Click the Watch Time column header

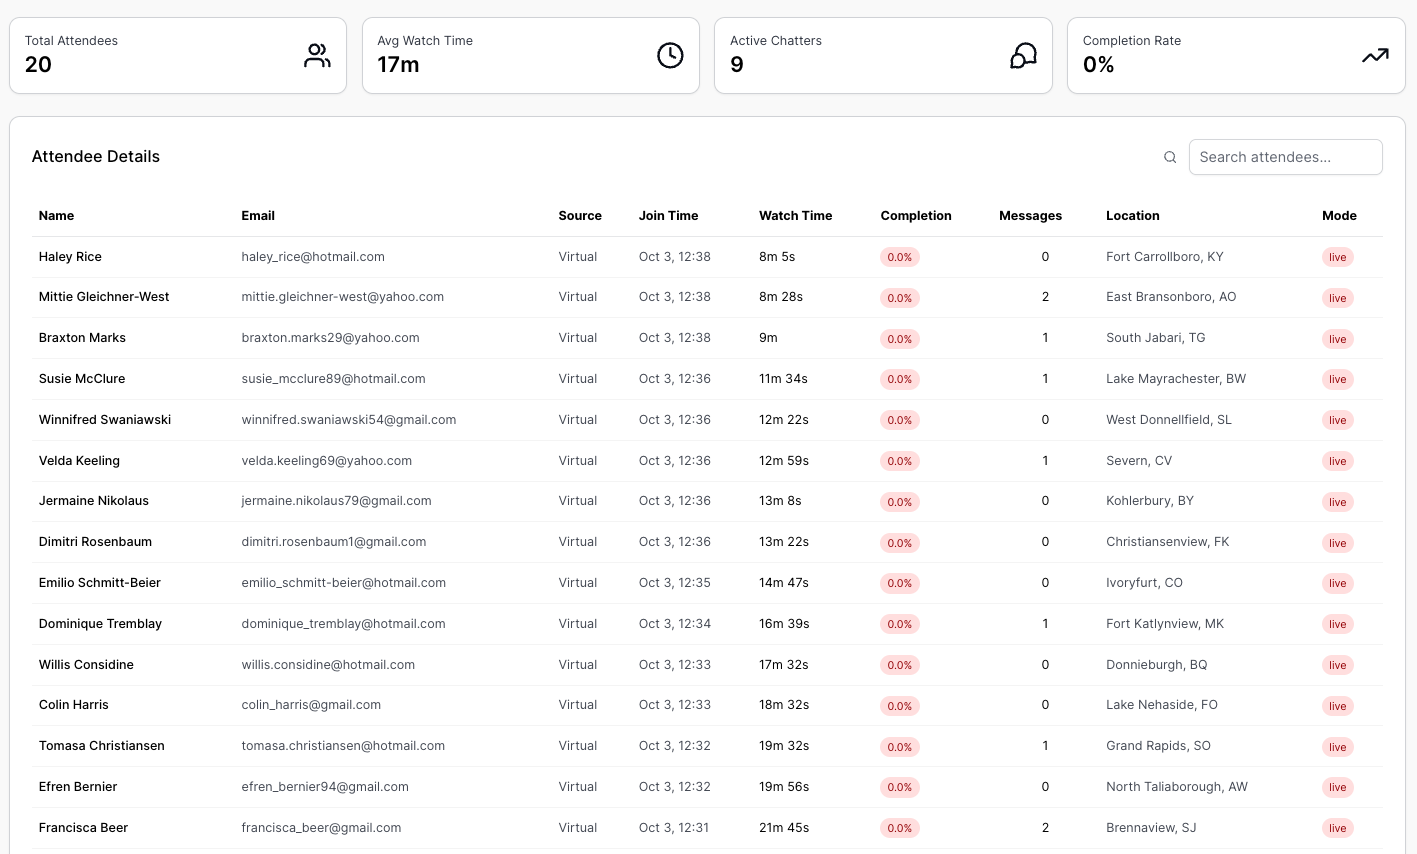[x=795, y=216]
